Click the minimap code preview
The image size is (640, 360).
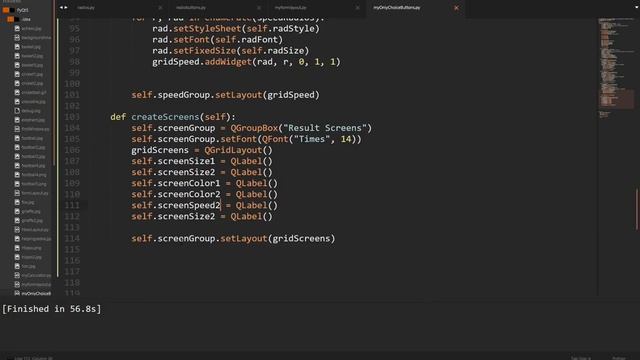click(x=616, y=67)
